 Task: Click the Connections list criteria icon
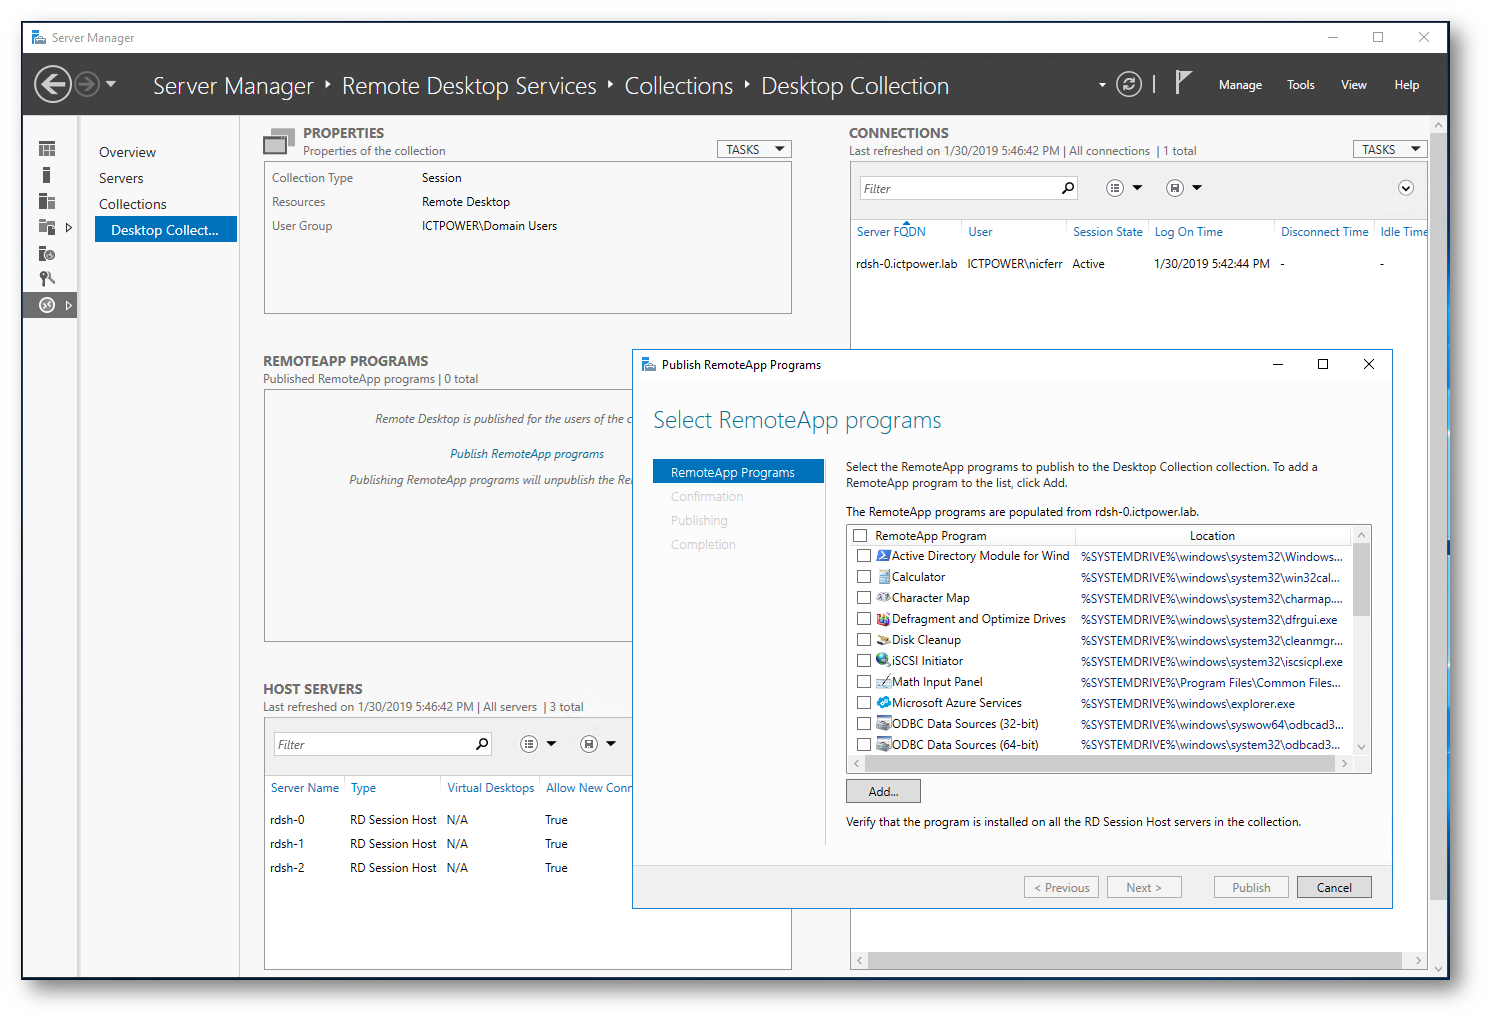tap(1115, 188)
